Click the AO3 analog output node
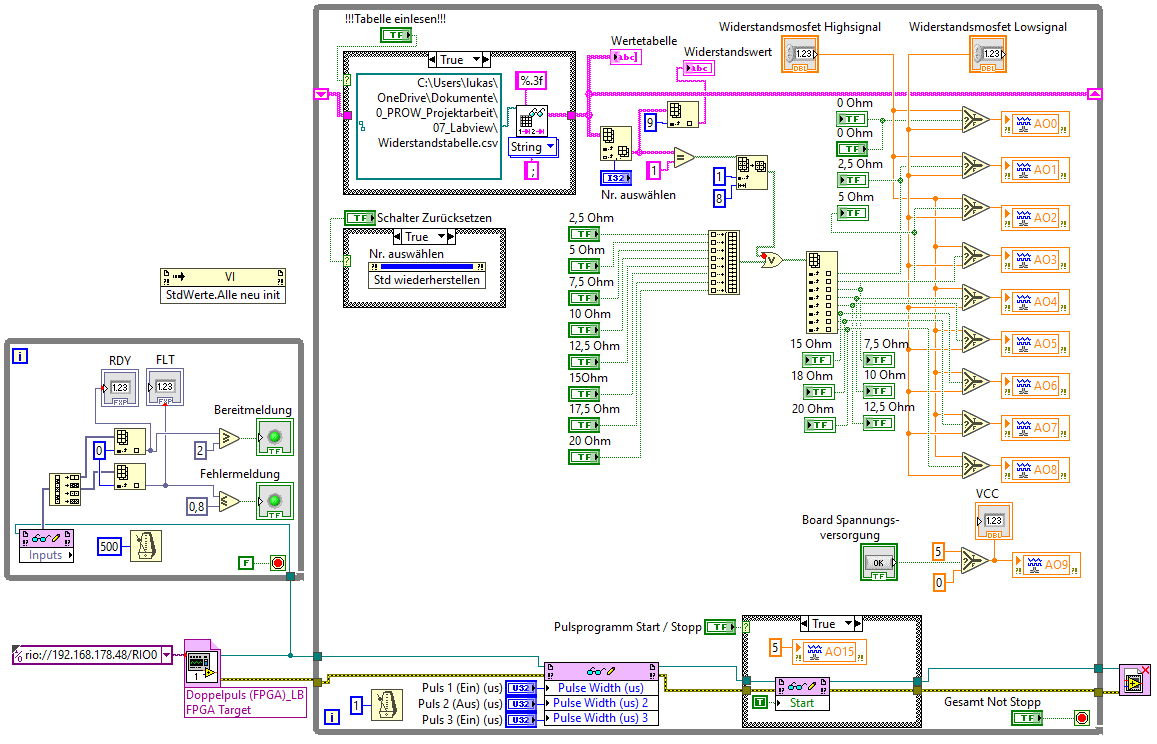The width and height of the screenshot is (1157, 744). pos(1035,260)
